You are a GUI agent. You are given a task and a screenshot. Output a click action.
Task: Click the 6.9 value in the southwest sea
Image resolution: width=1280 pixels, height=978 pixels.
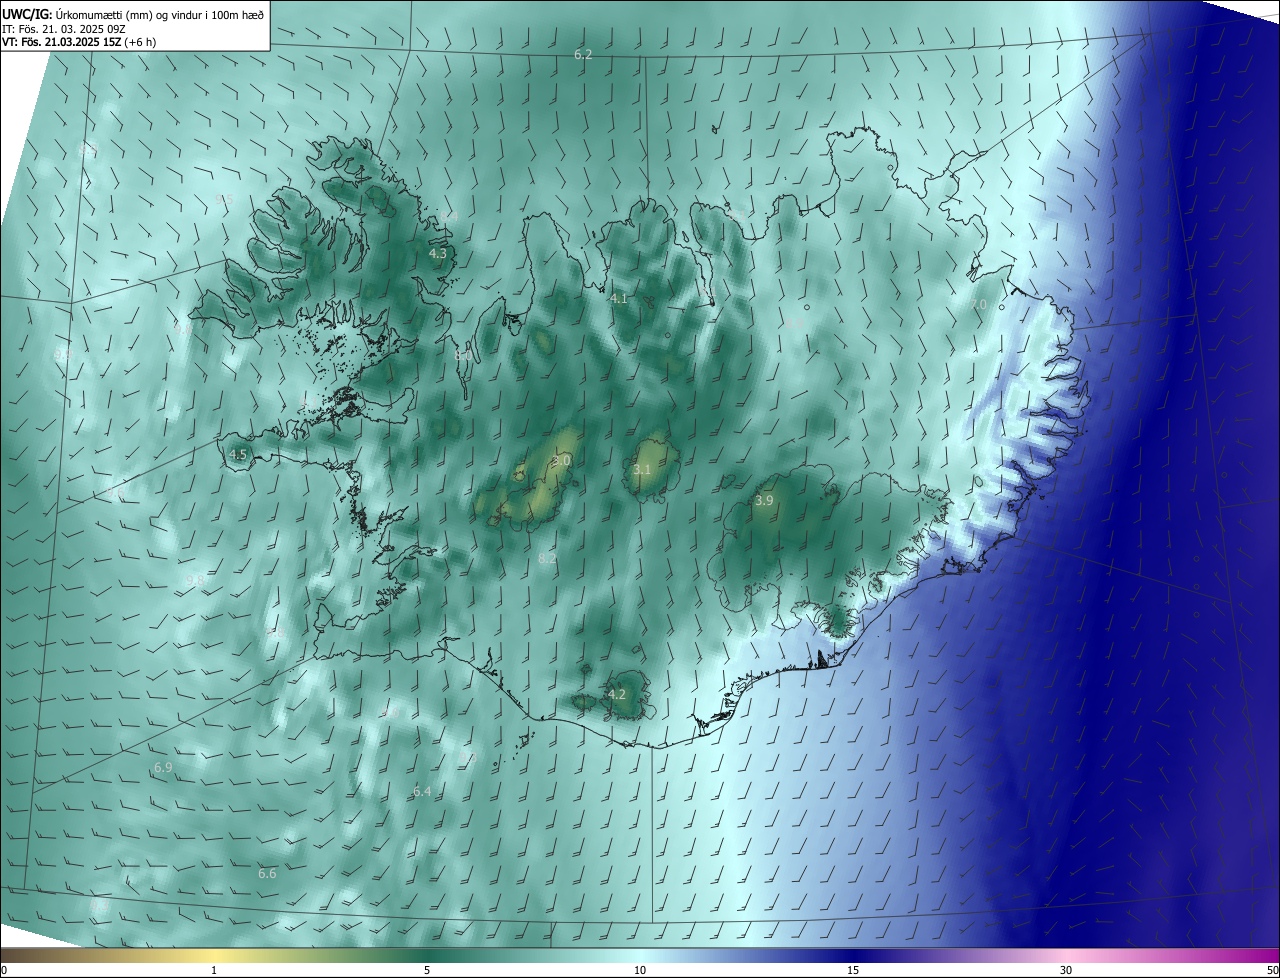tap(163, 767)
